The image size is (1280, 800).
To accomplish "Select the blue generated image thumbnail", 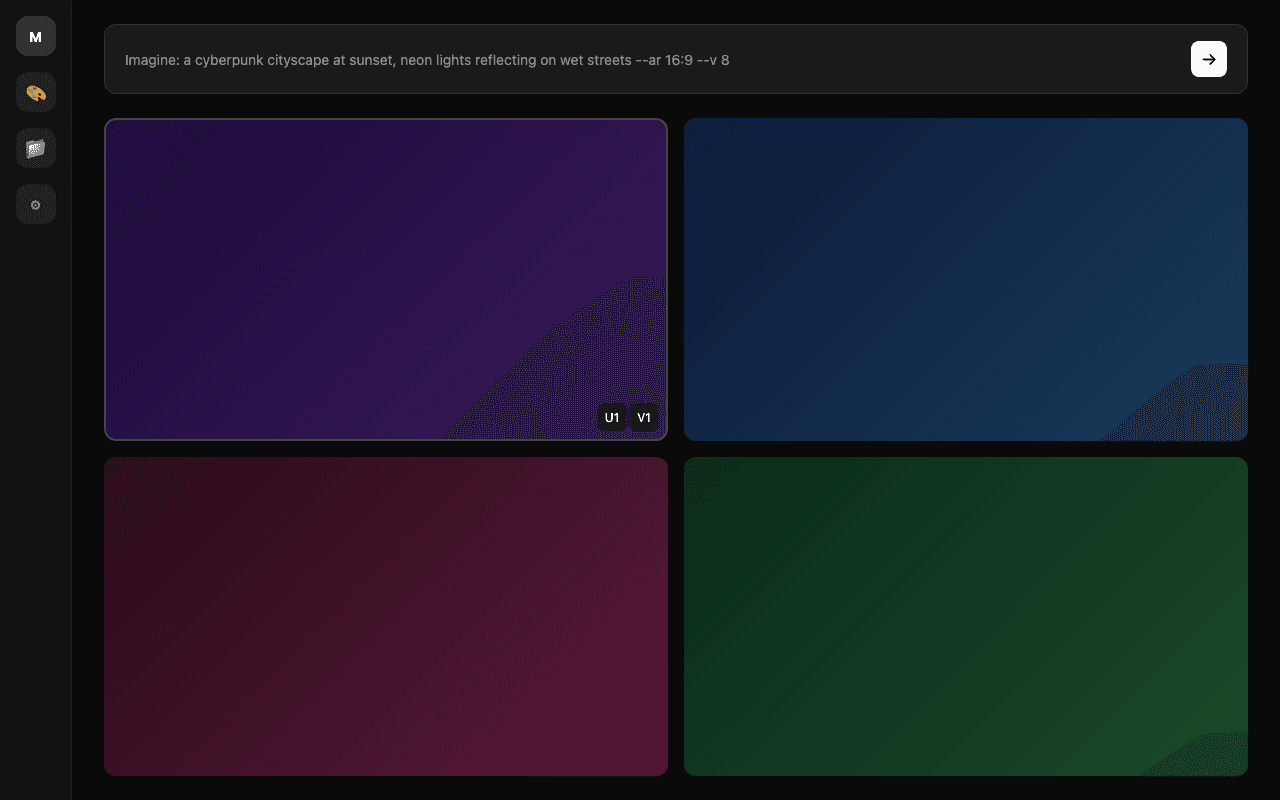I will (x=966, y=279).
